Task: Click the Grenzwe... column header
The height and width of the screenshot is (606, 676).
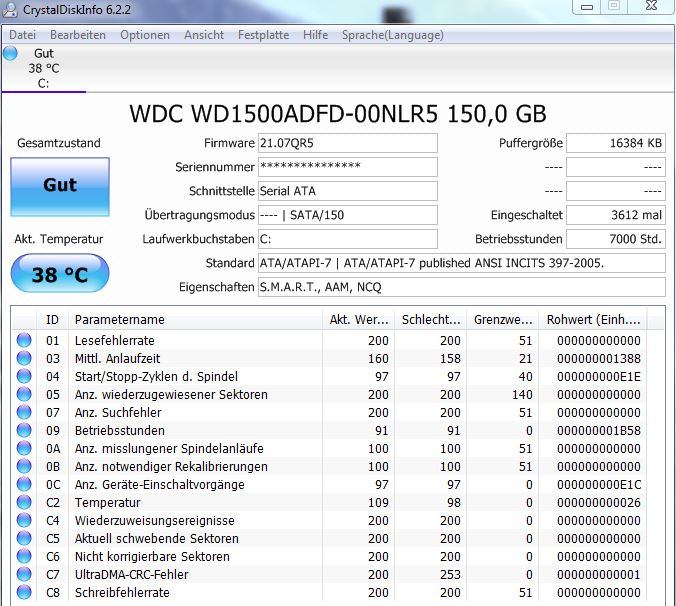Action: pyautogui.click(x=503, y=320)
